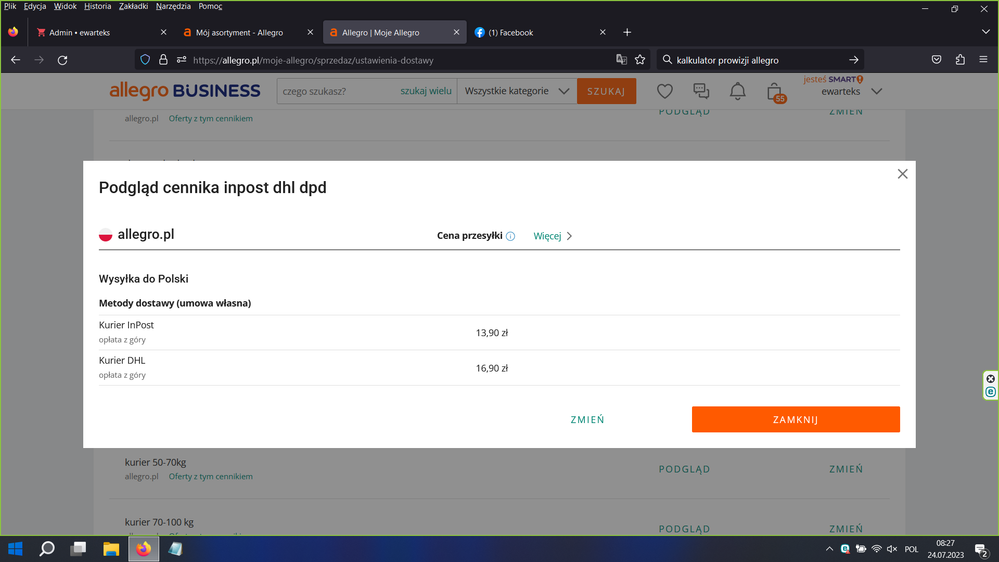Select the Kurier DHL price 16,90 zł
999x562 pixels.
[x=492, y=368]
